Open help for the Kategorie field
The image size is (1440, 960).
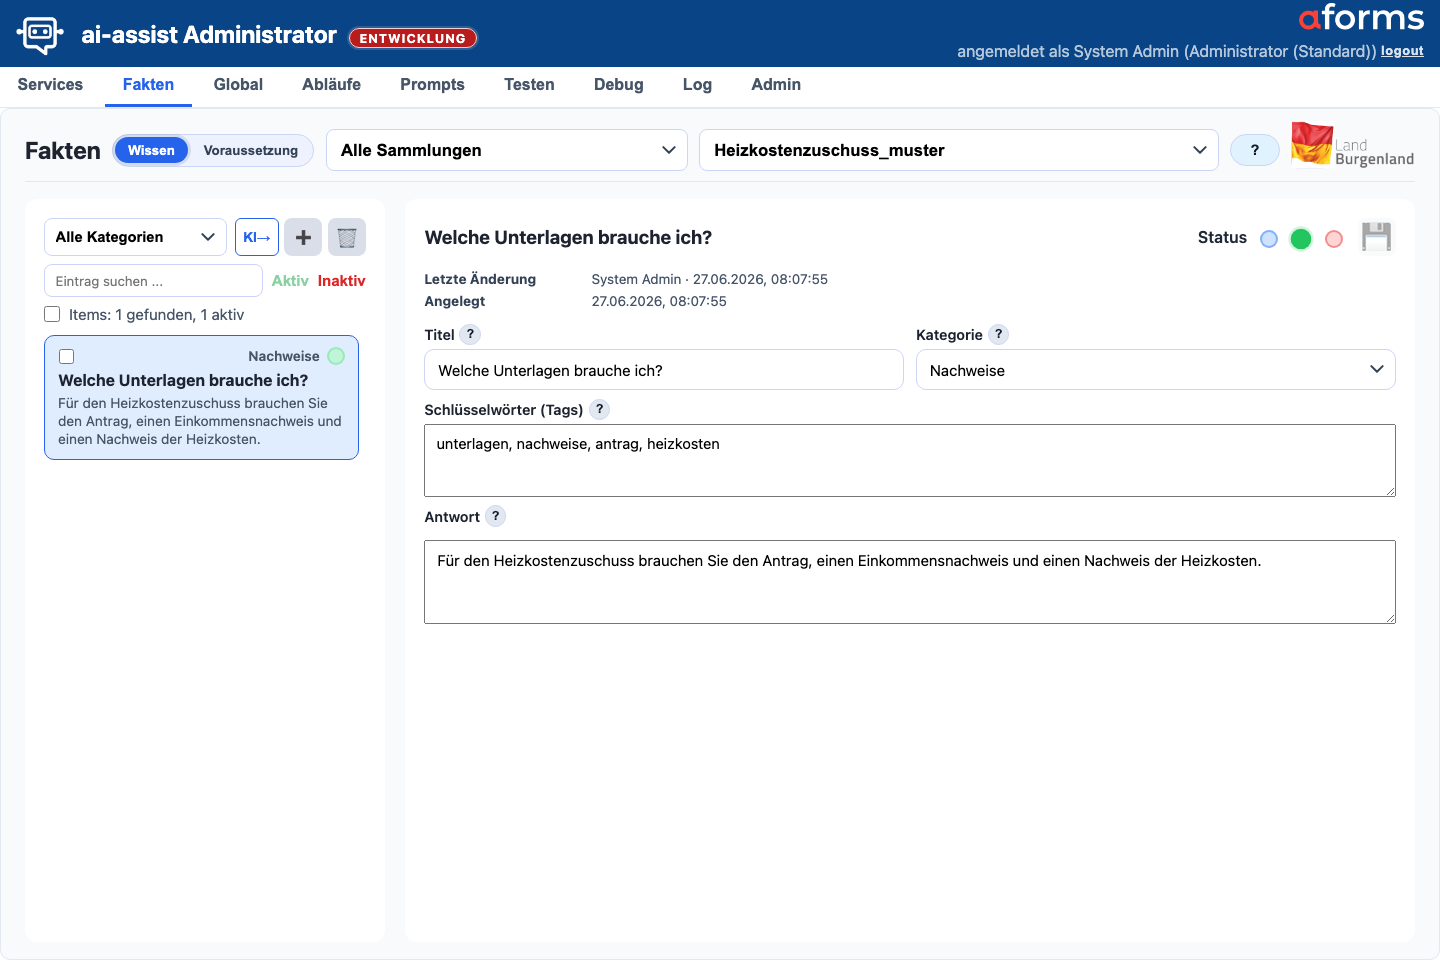point(998,334)
